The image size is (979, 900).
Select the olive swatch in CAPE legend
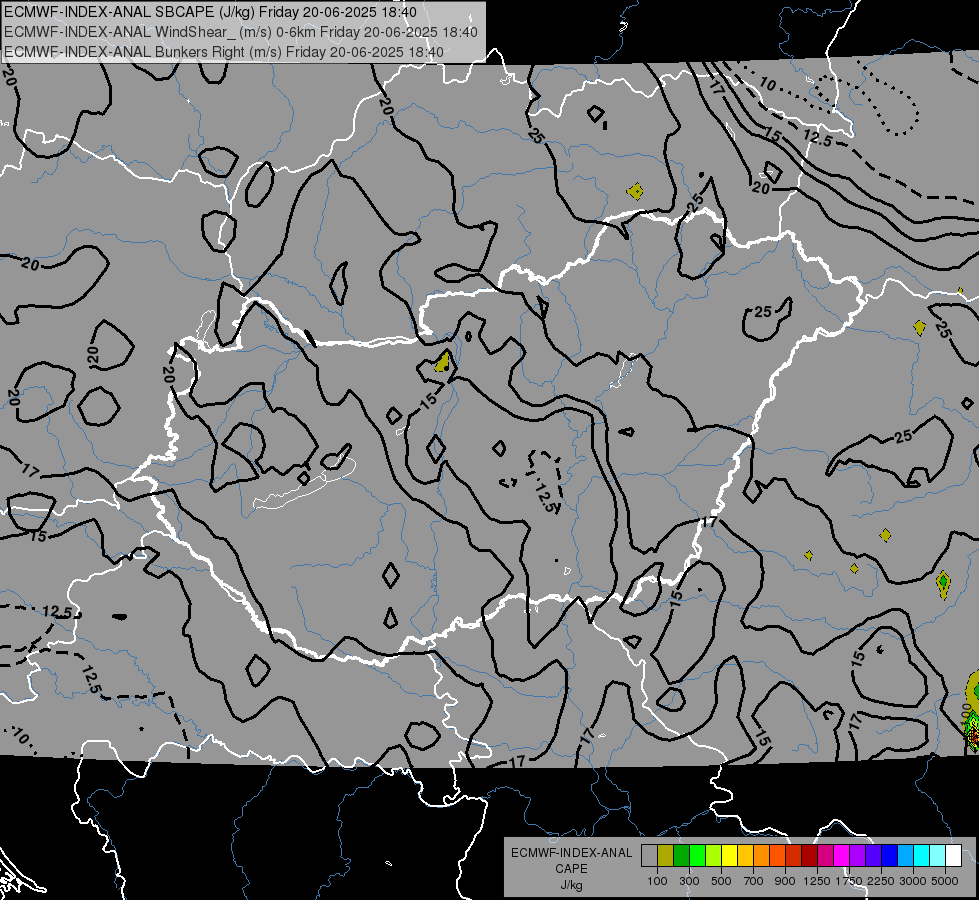pyautogui.click(x=666, y=856)
